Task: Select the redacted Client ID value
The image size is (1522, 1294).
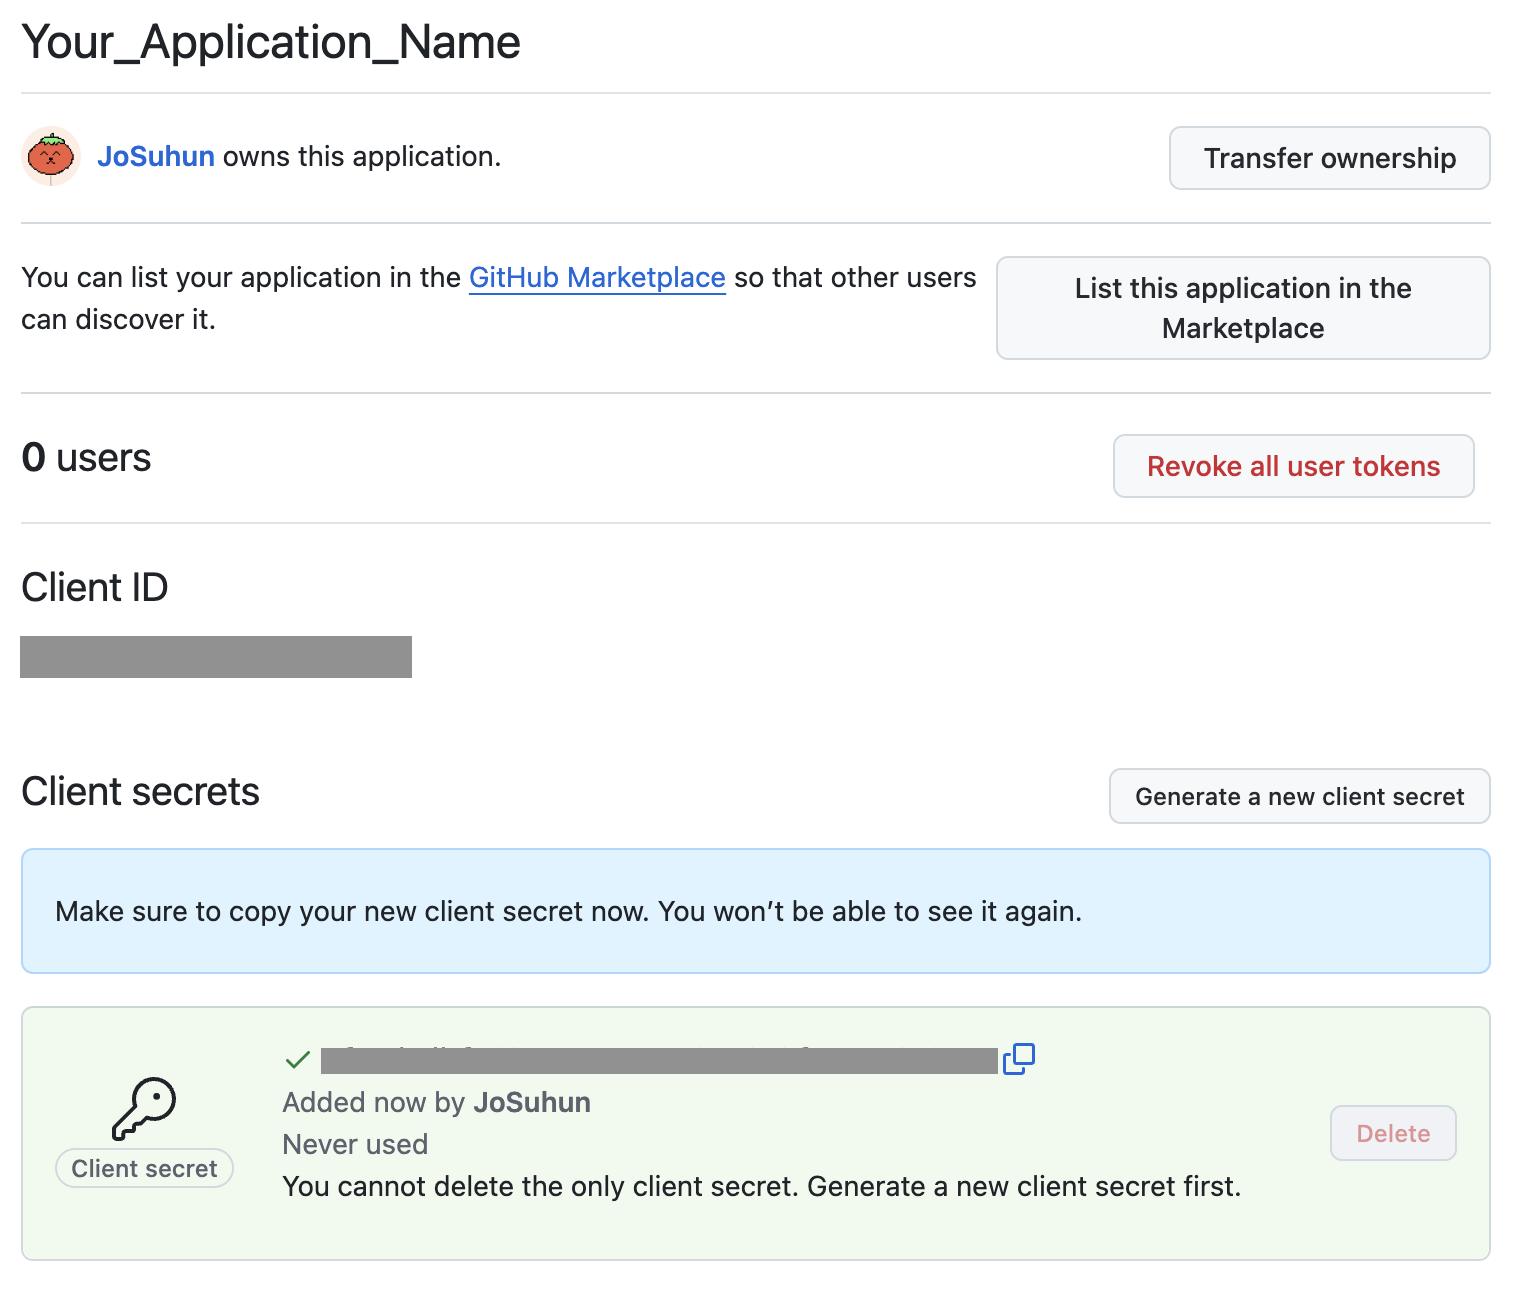Action: (x=216, y=657)
